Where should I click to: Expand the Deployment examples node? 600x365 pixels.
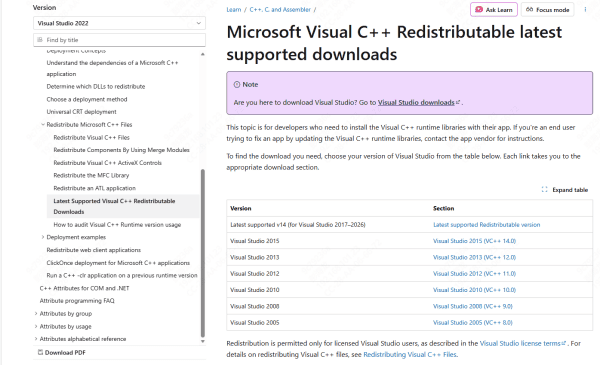[43, 237]
